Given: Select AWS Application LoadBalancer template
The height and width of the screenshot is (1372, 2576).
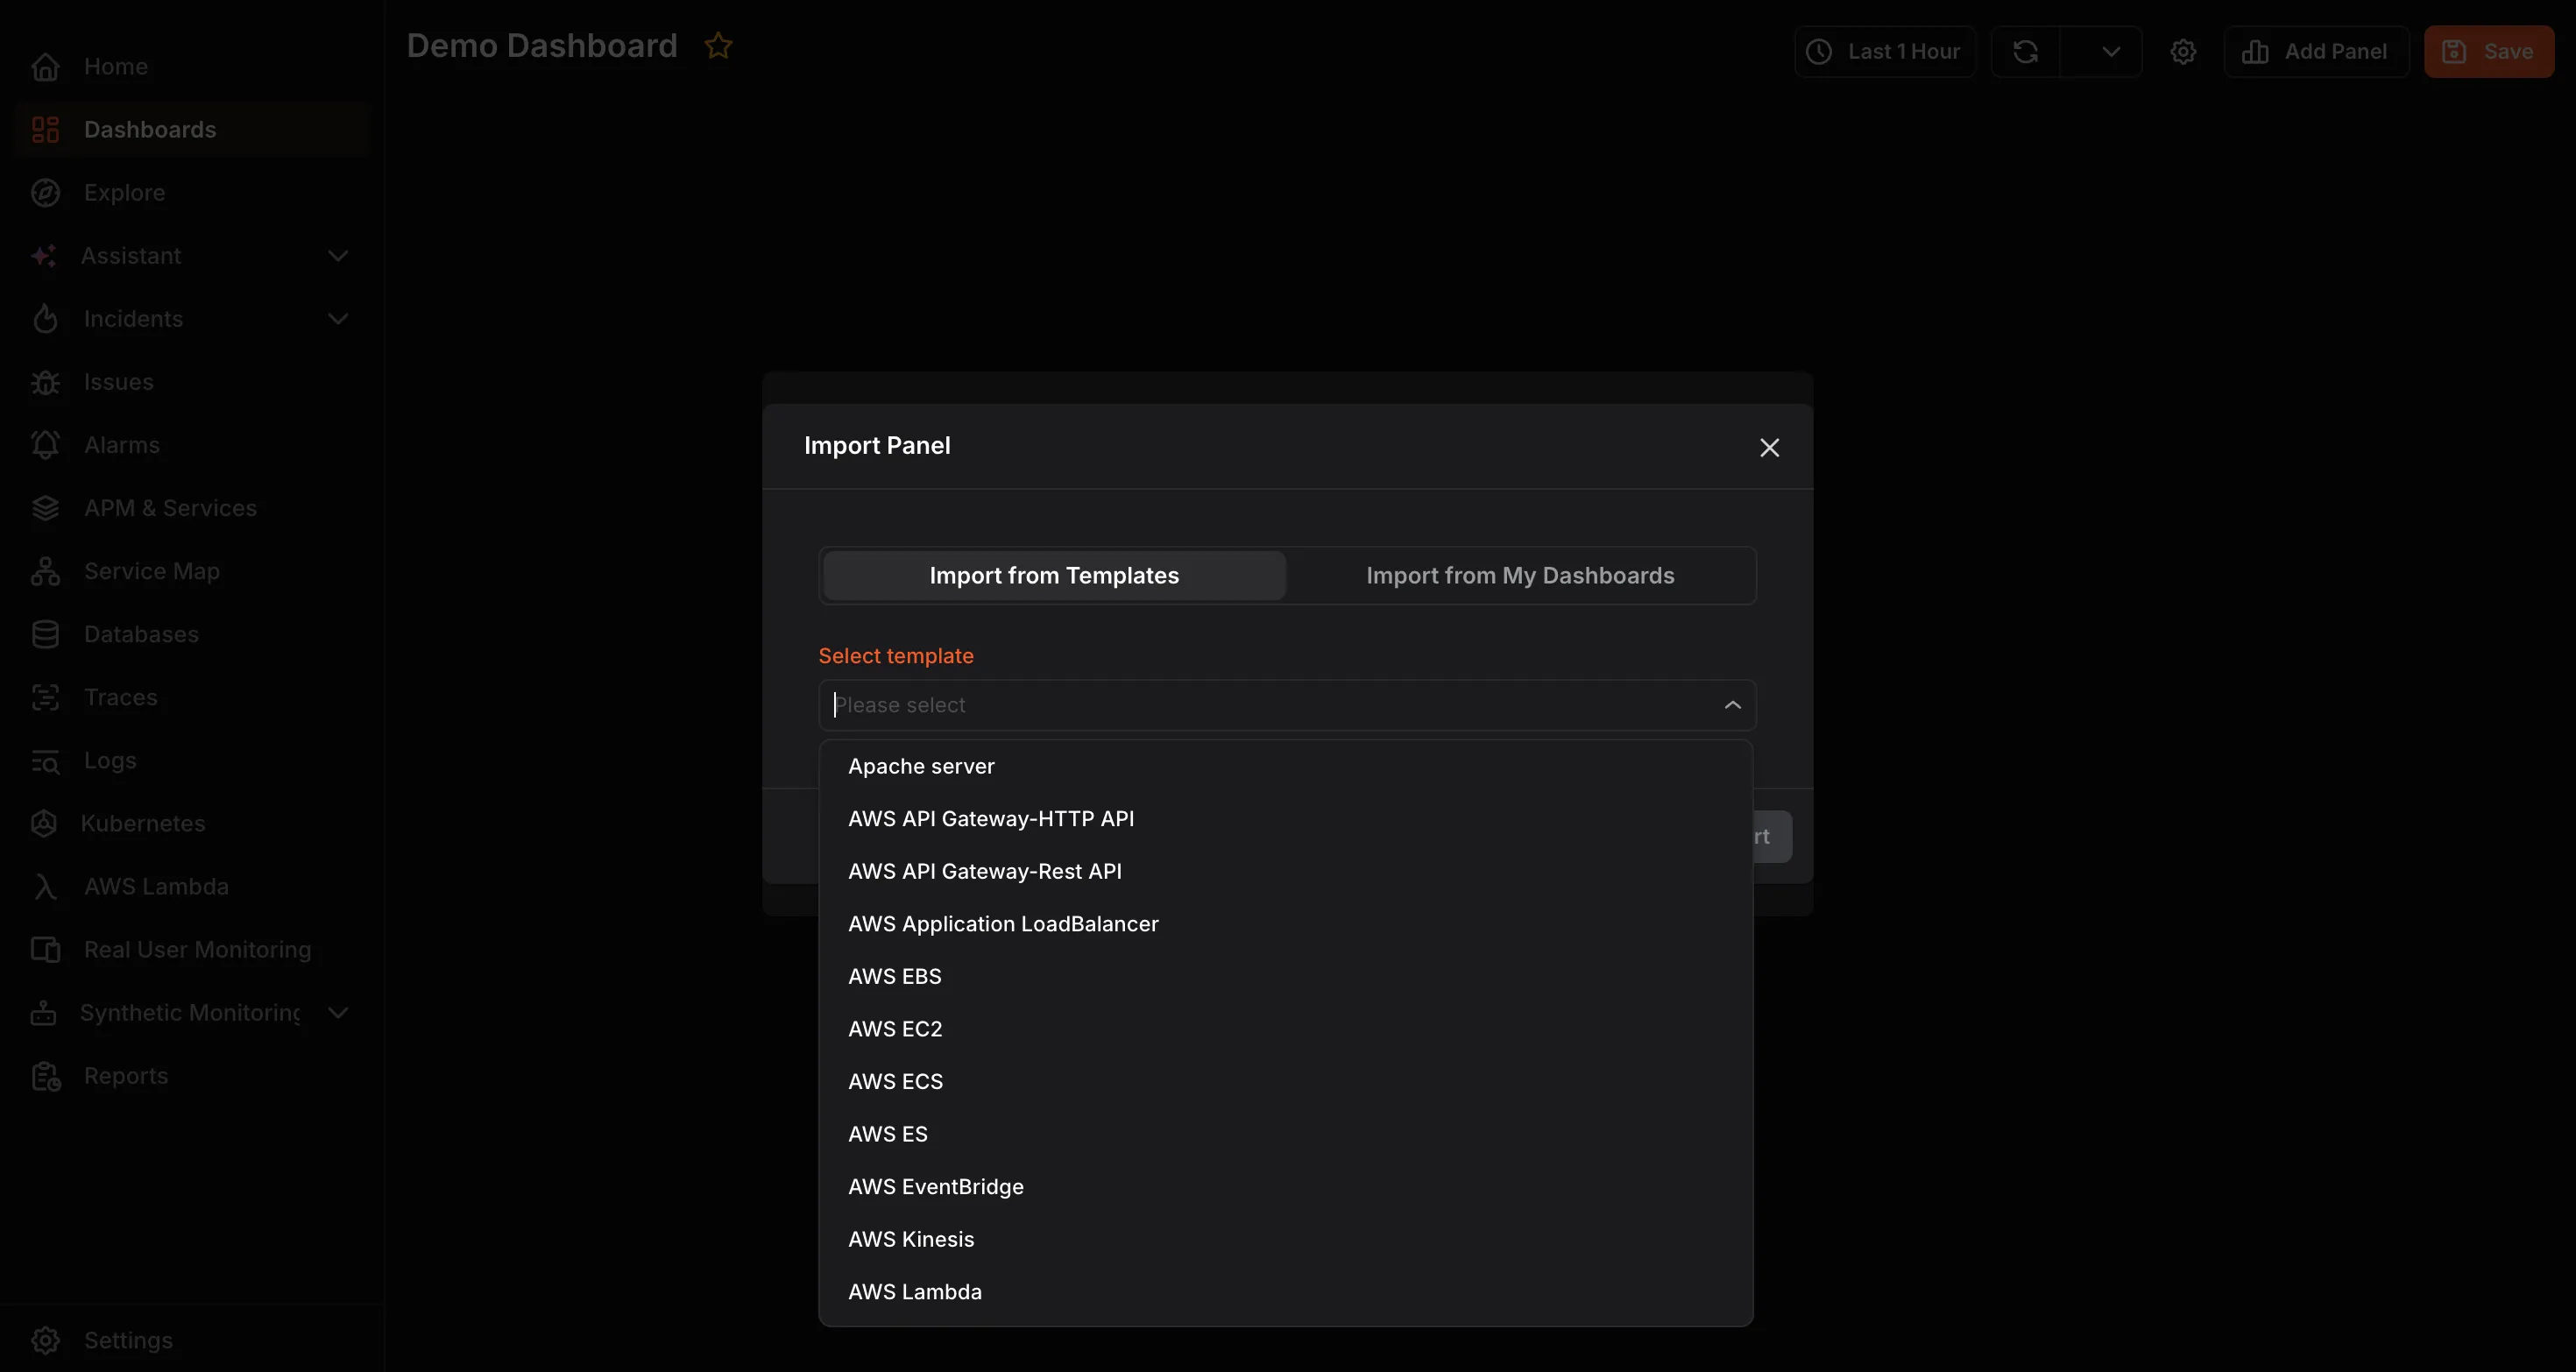Looking at the screenshot, I should point(1285,924).
